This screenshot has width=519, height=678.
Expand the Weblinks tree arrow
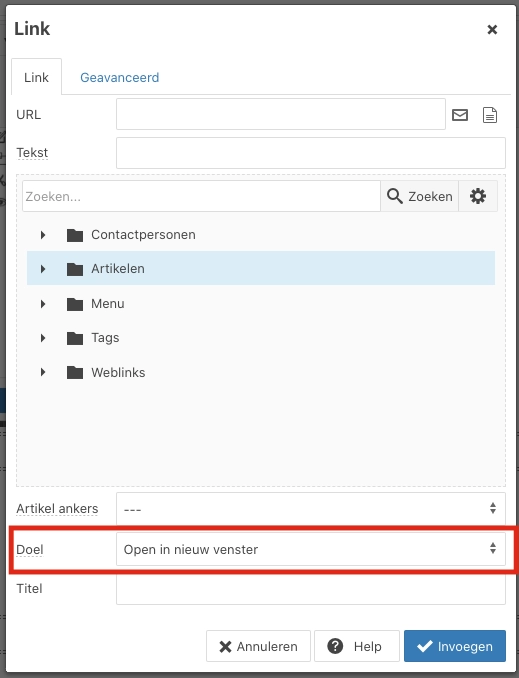click(43, 372)
